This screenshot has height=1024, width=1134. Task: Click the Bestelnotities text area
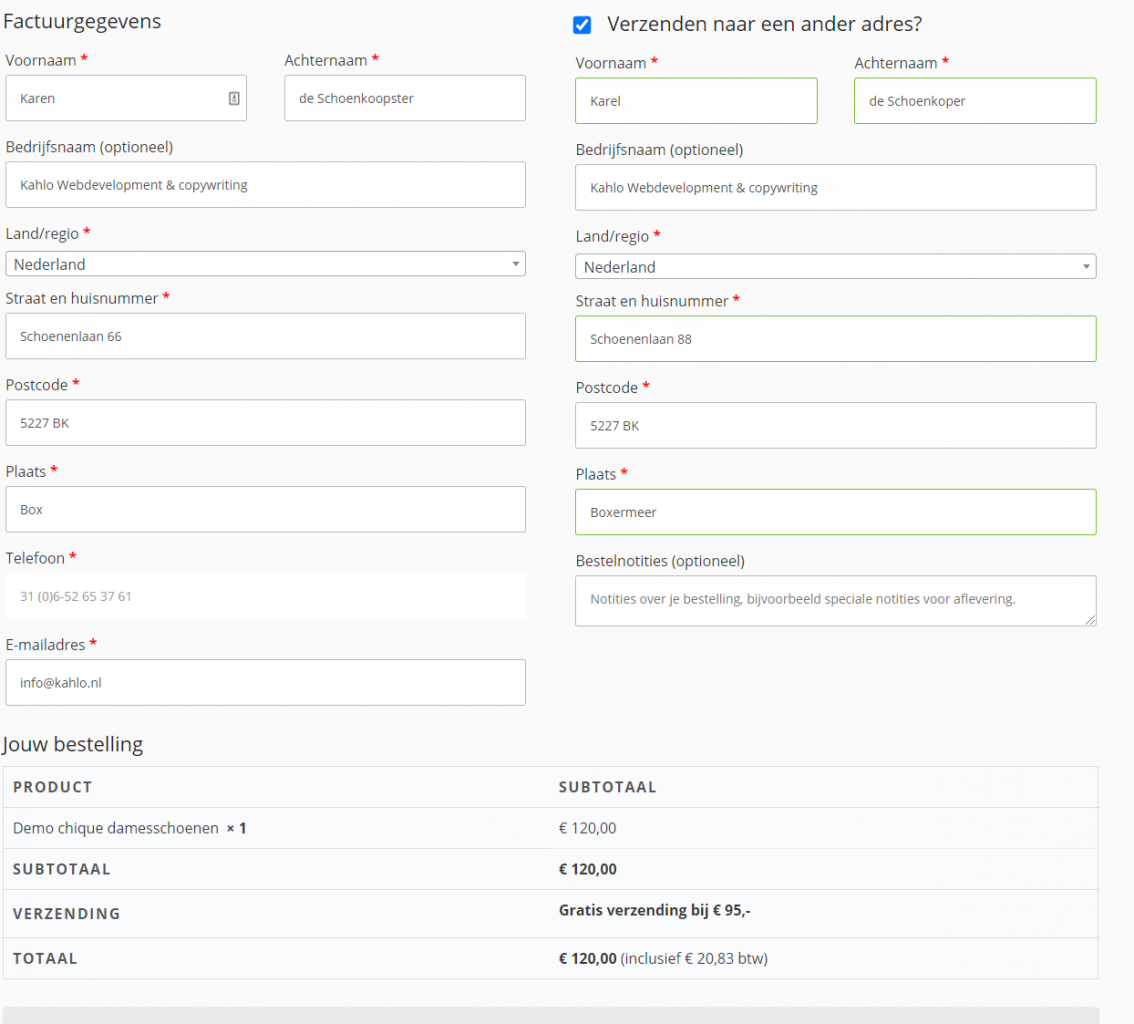coord(835,600)
